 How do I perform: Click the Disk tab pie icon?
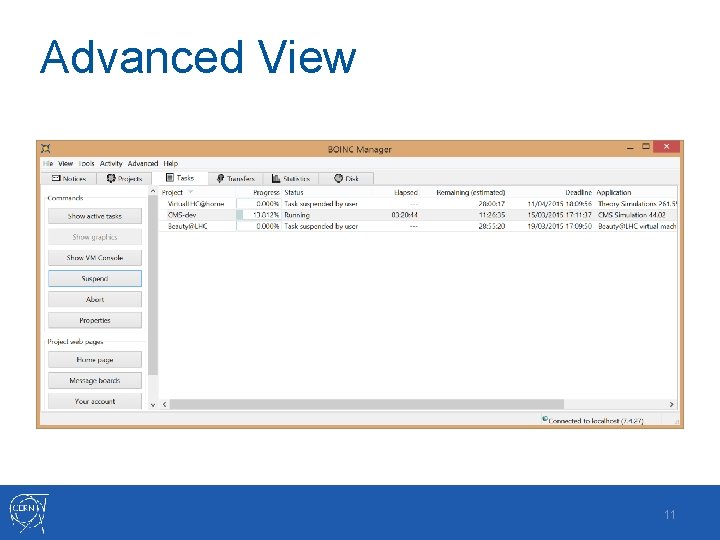(x=338, y=178)
